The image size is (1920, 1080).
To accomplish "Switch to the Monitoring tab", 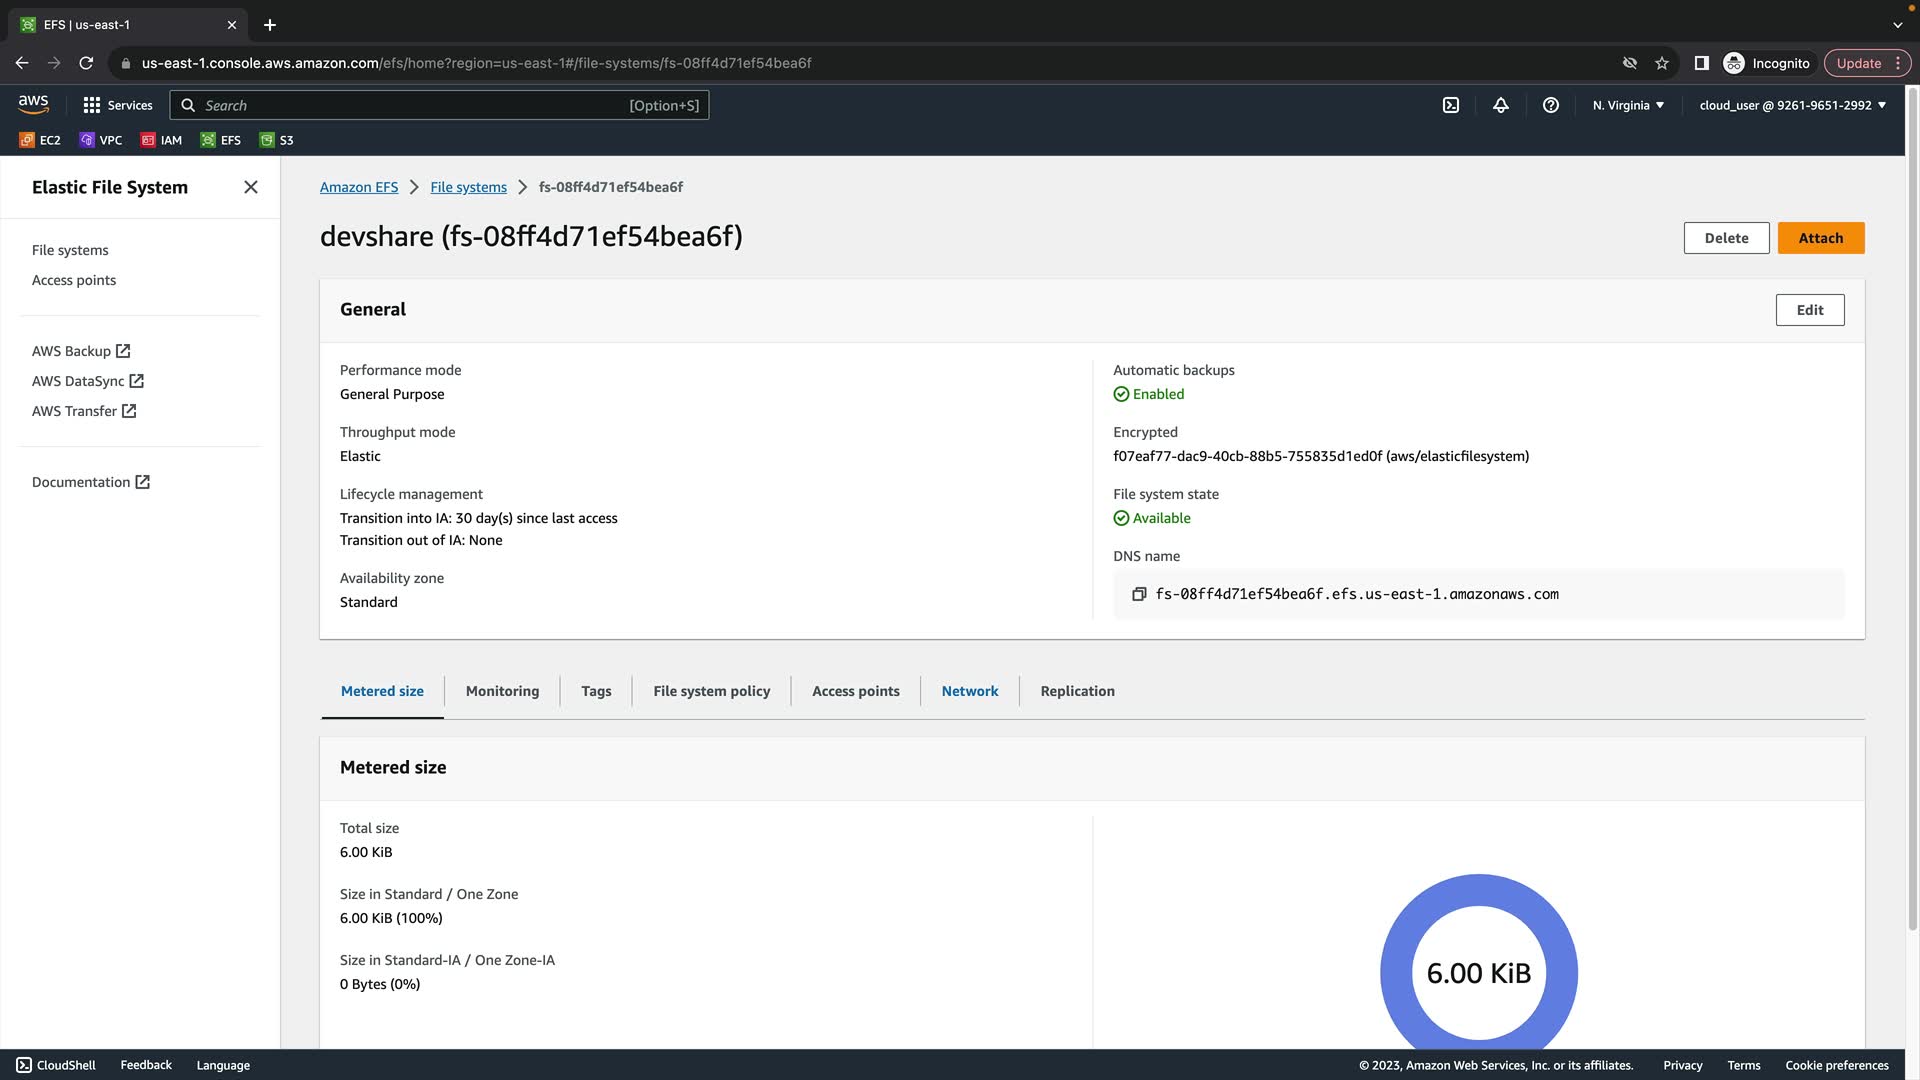I will 502,691.
